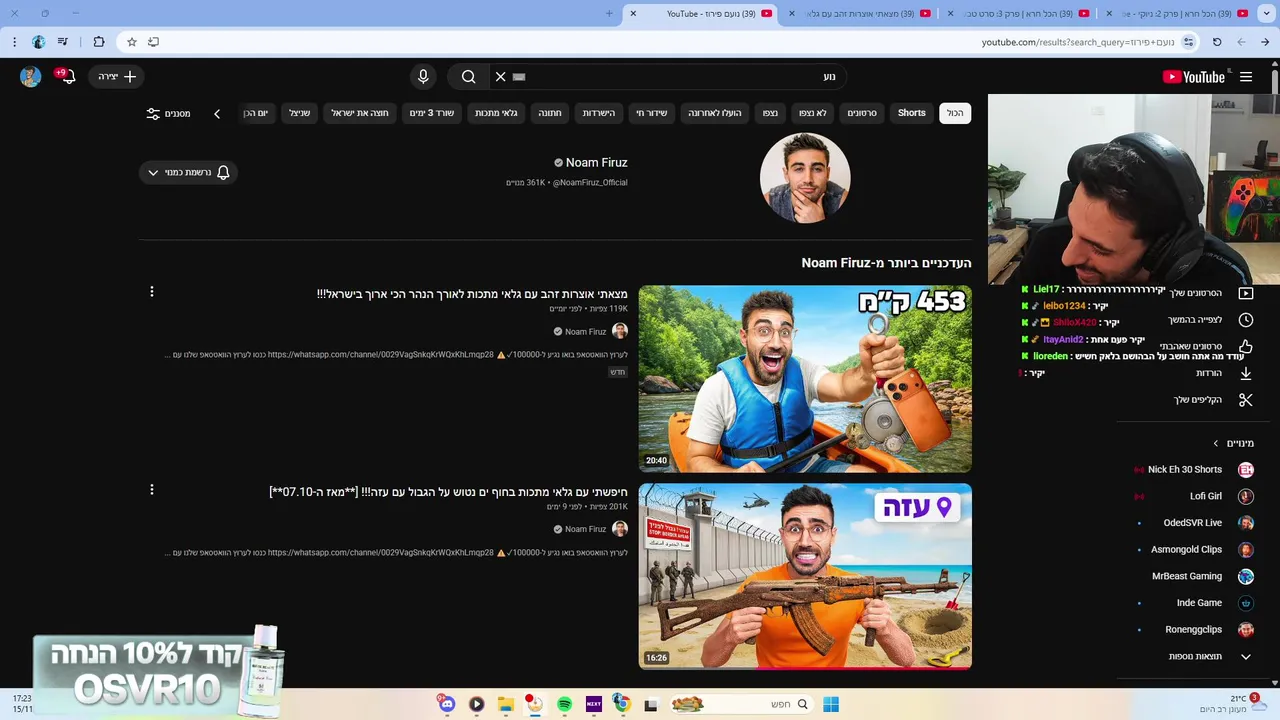The image size is (1280, 720).
Task: Play the Gaza rusty rifle video thumbnail
Action: tap(805, 576)
